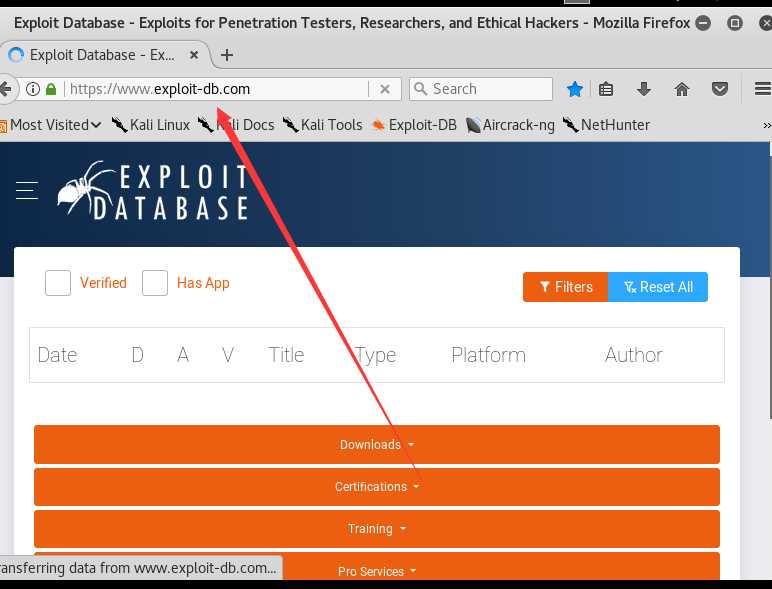Expand the Certifications dropdown
The height and width of the screenshot is (589, 772).
[x=377, y=487]
